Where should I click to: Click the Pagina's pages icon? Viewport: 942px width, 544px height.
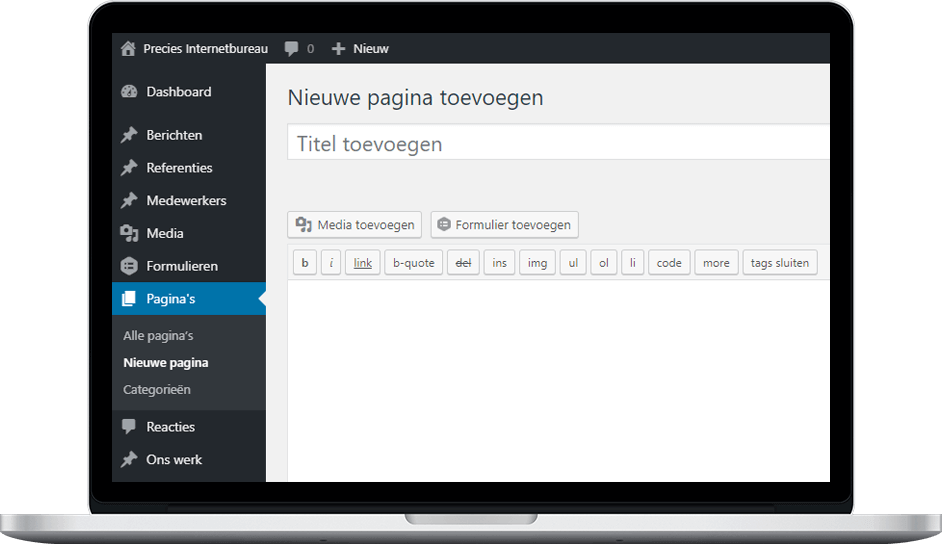coord(129,298)
